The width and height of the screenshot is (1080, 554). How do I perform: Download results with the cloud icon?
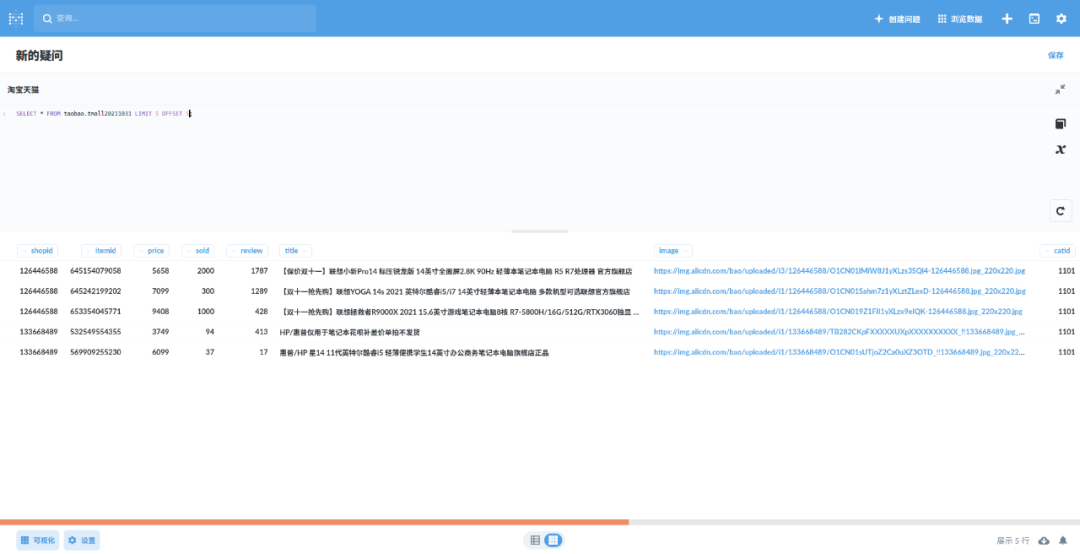coord(1043,540)
